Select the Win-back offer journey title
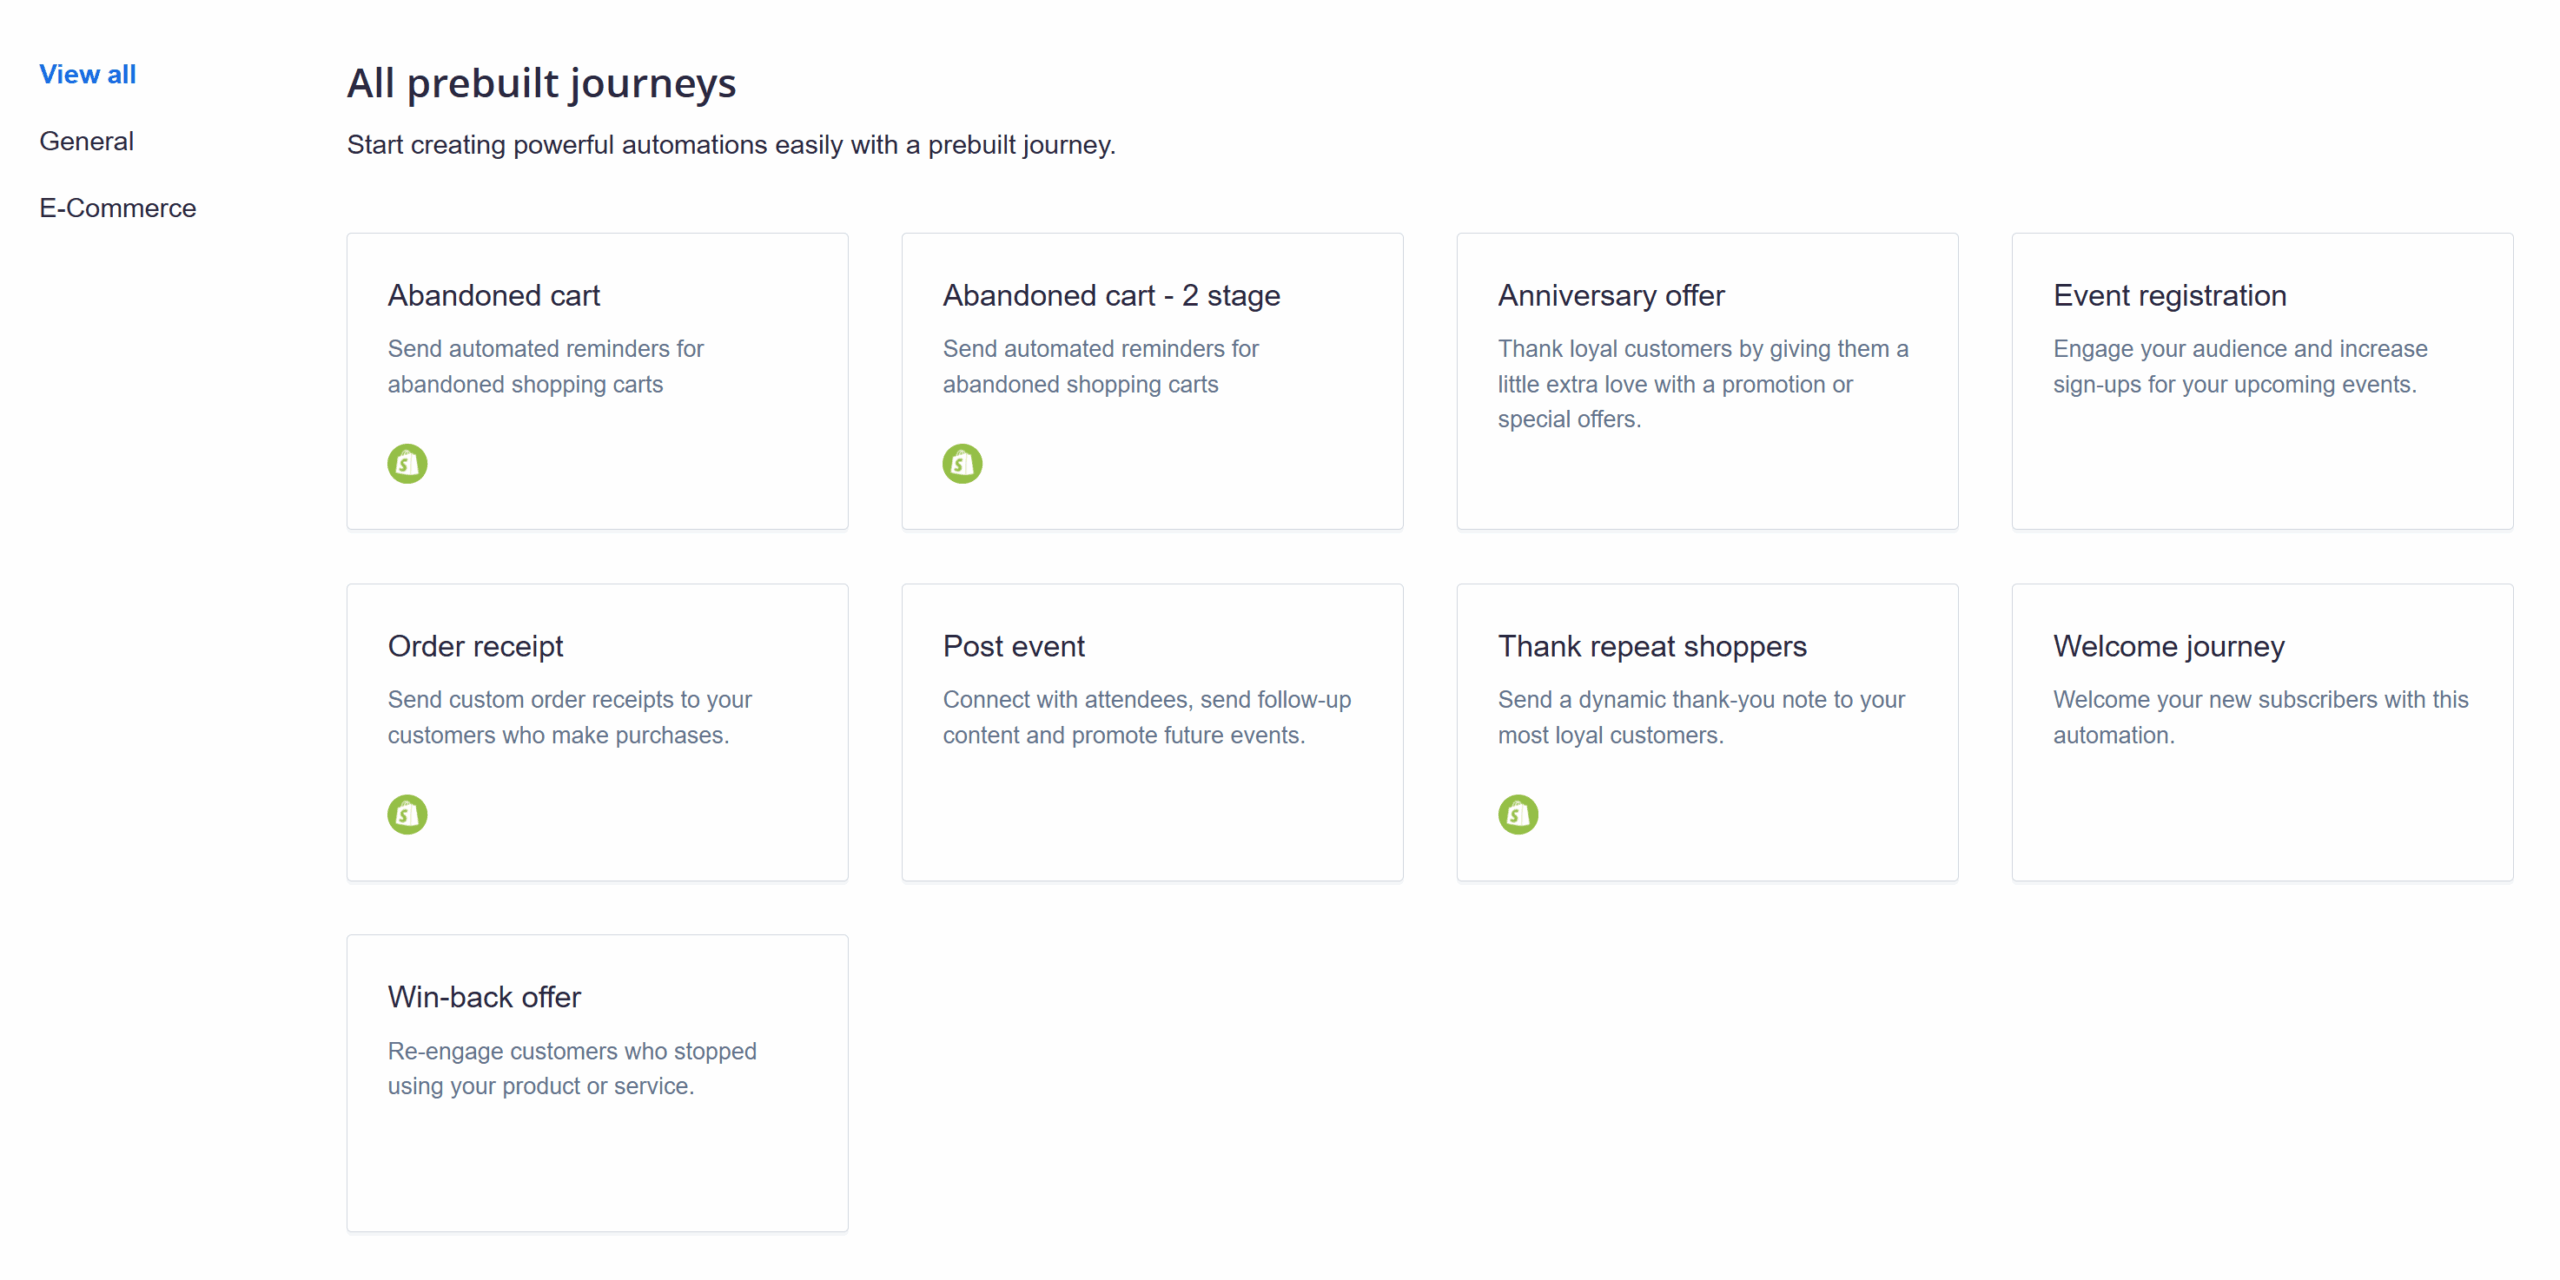 pyautogui.click(x=484, y=997)
